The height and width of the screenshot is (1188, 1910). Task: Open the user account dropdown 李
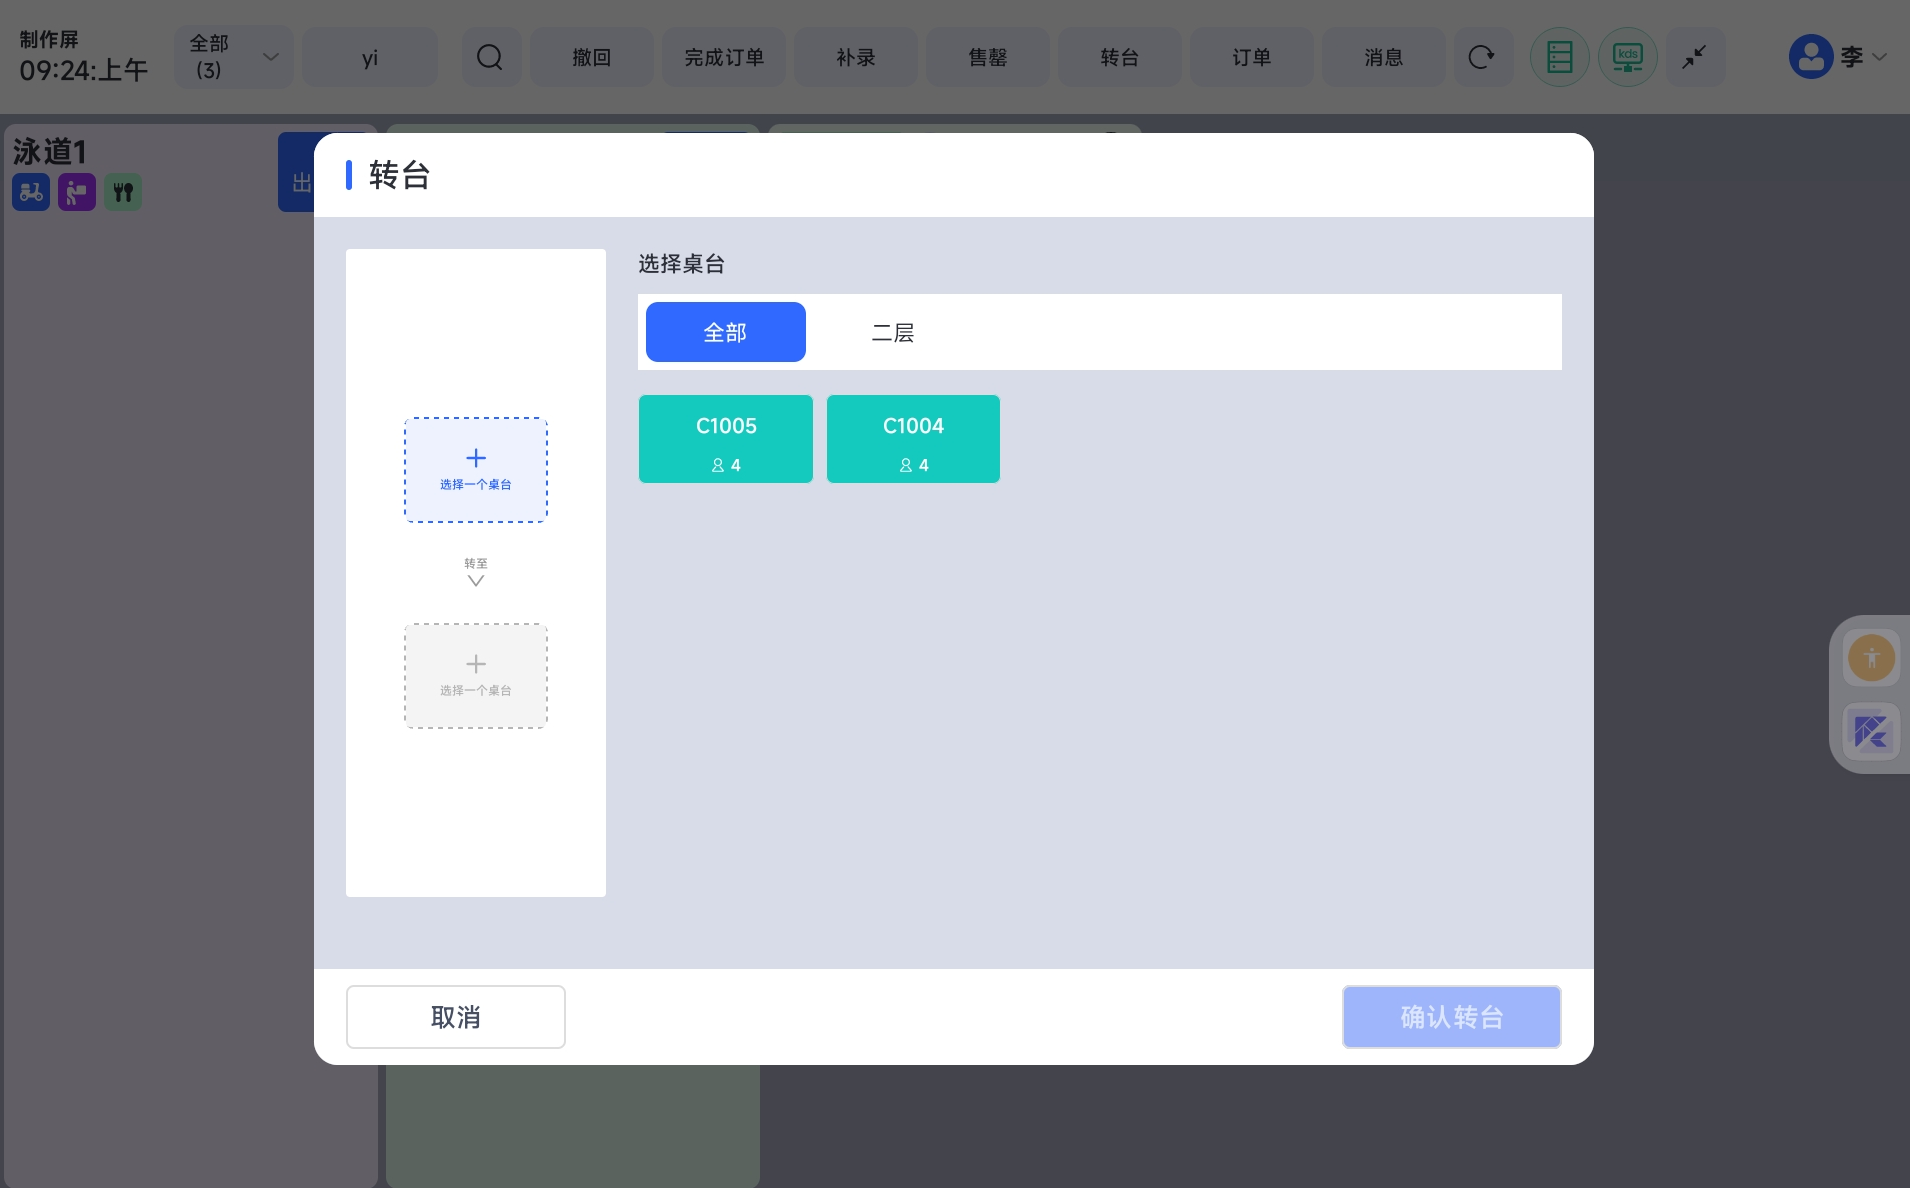tap(1838, 57)
